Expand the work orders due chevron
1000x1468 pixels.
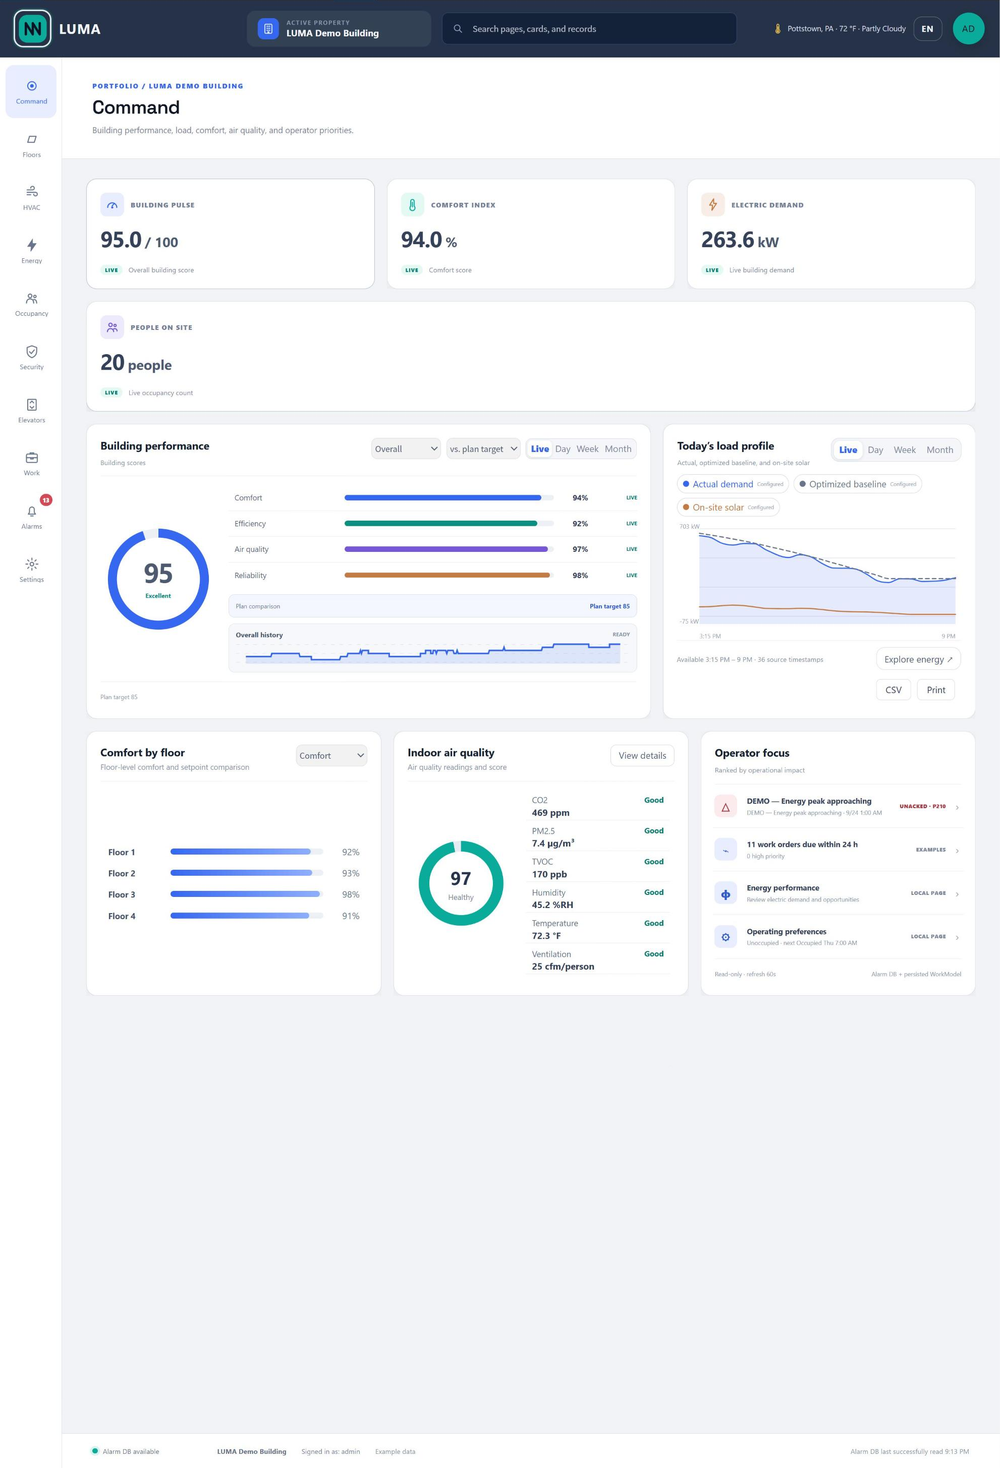pos(957,851)
